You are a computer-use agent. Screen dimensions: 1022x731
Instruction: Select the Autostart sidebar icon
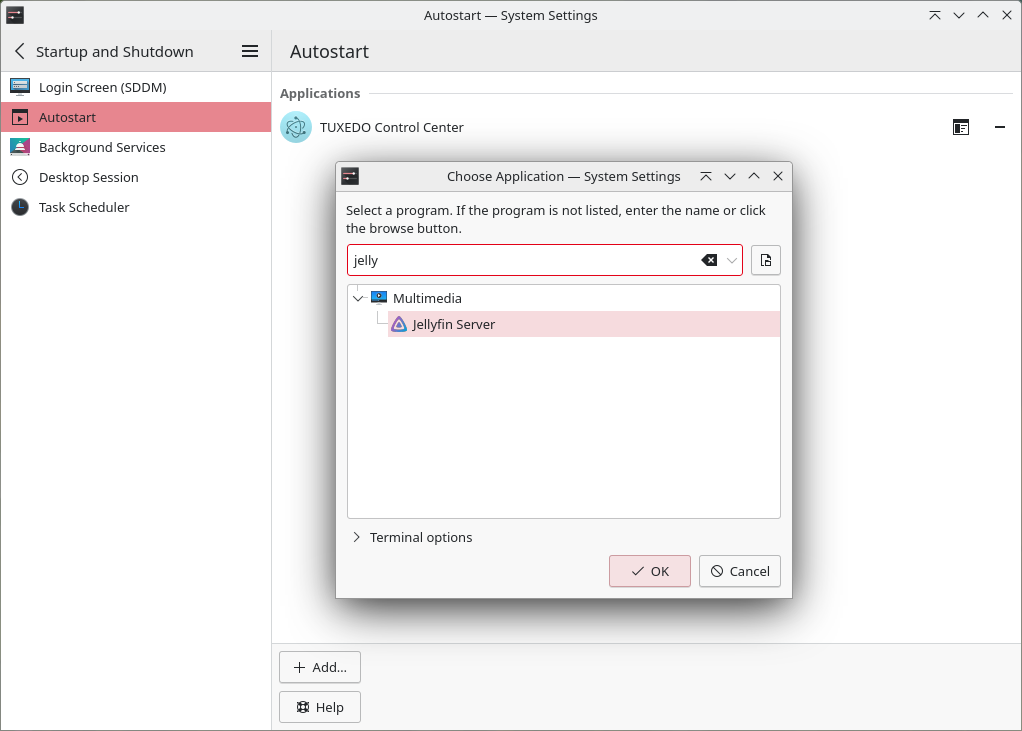click(19, 117)
